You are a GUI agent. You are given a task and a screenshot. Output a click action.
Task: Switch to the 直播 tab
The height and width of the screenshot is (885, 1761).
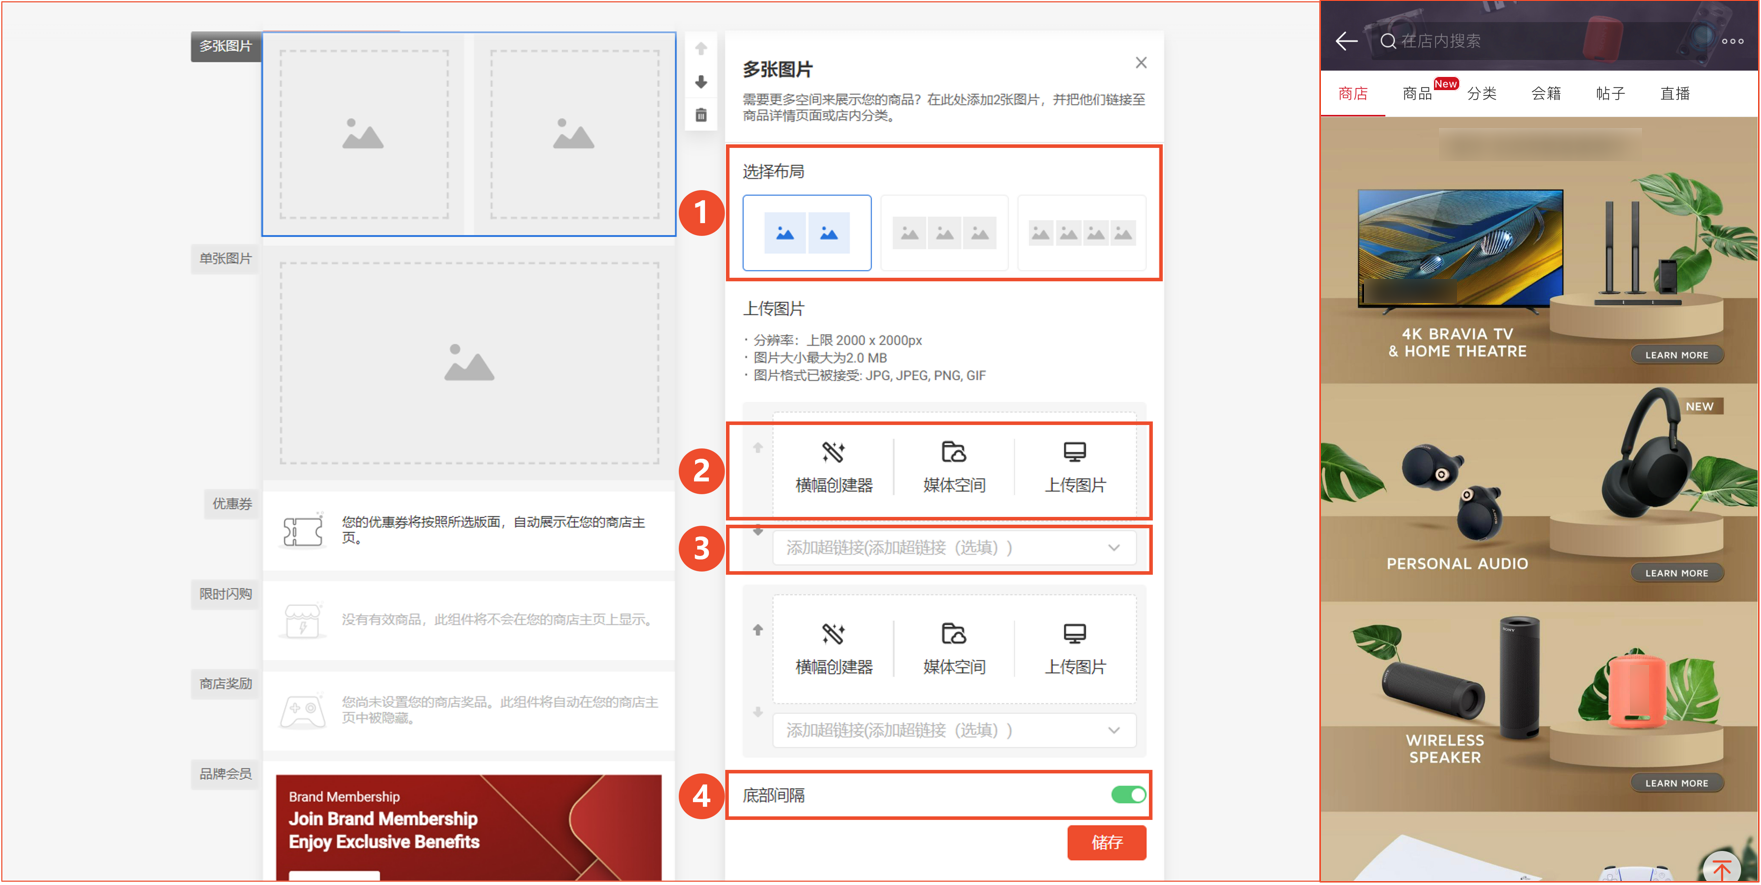coord(1675,93)
